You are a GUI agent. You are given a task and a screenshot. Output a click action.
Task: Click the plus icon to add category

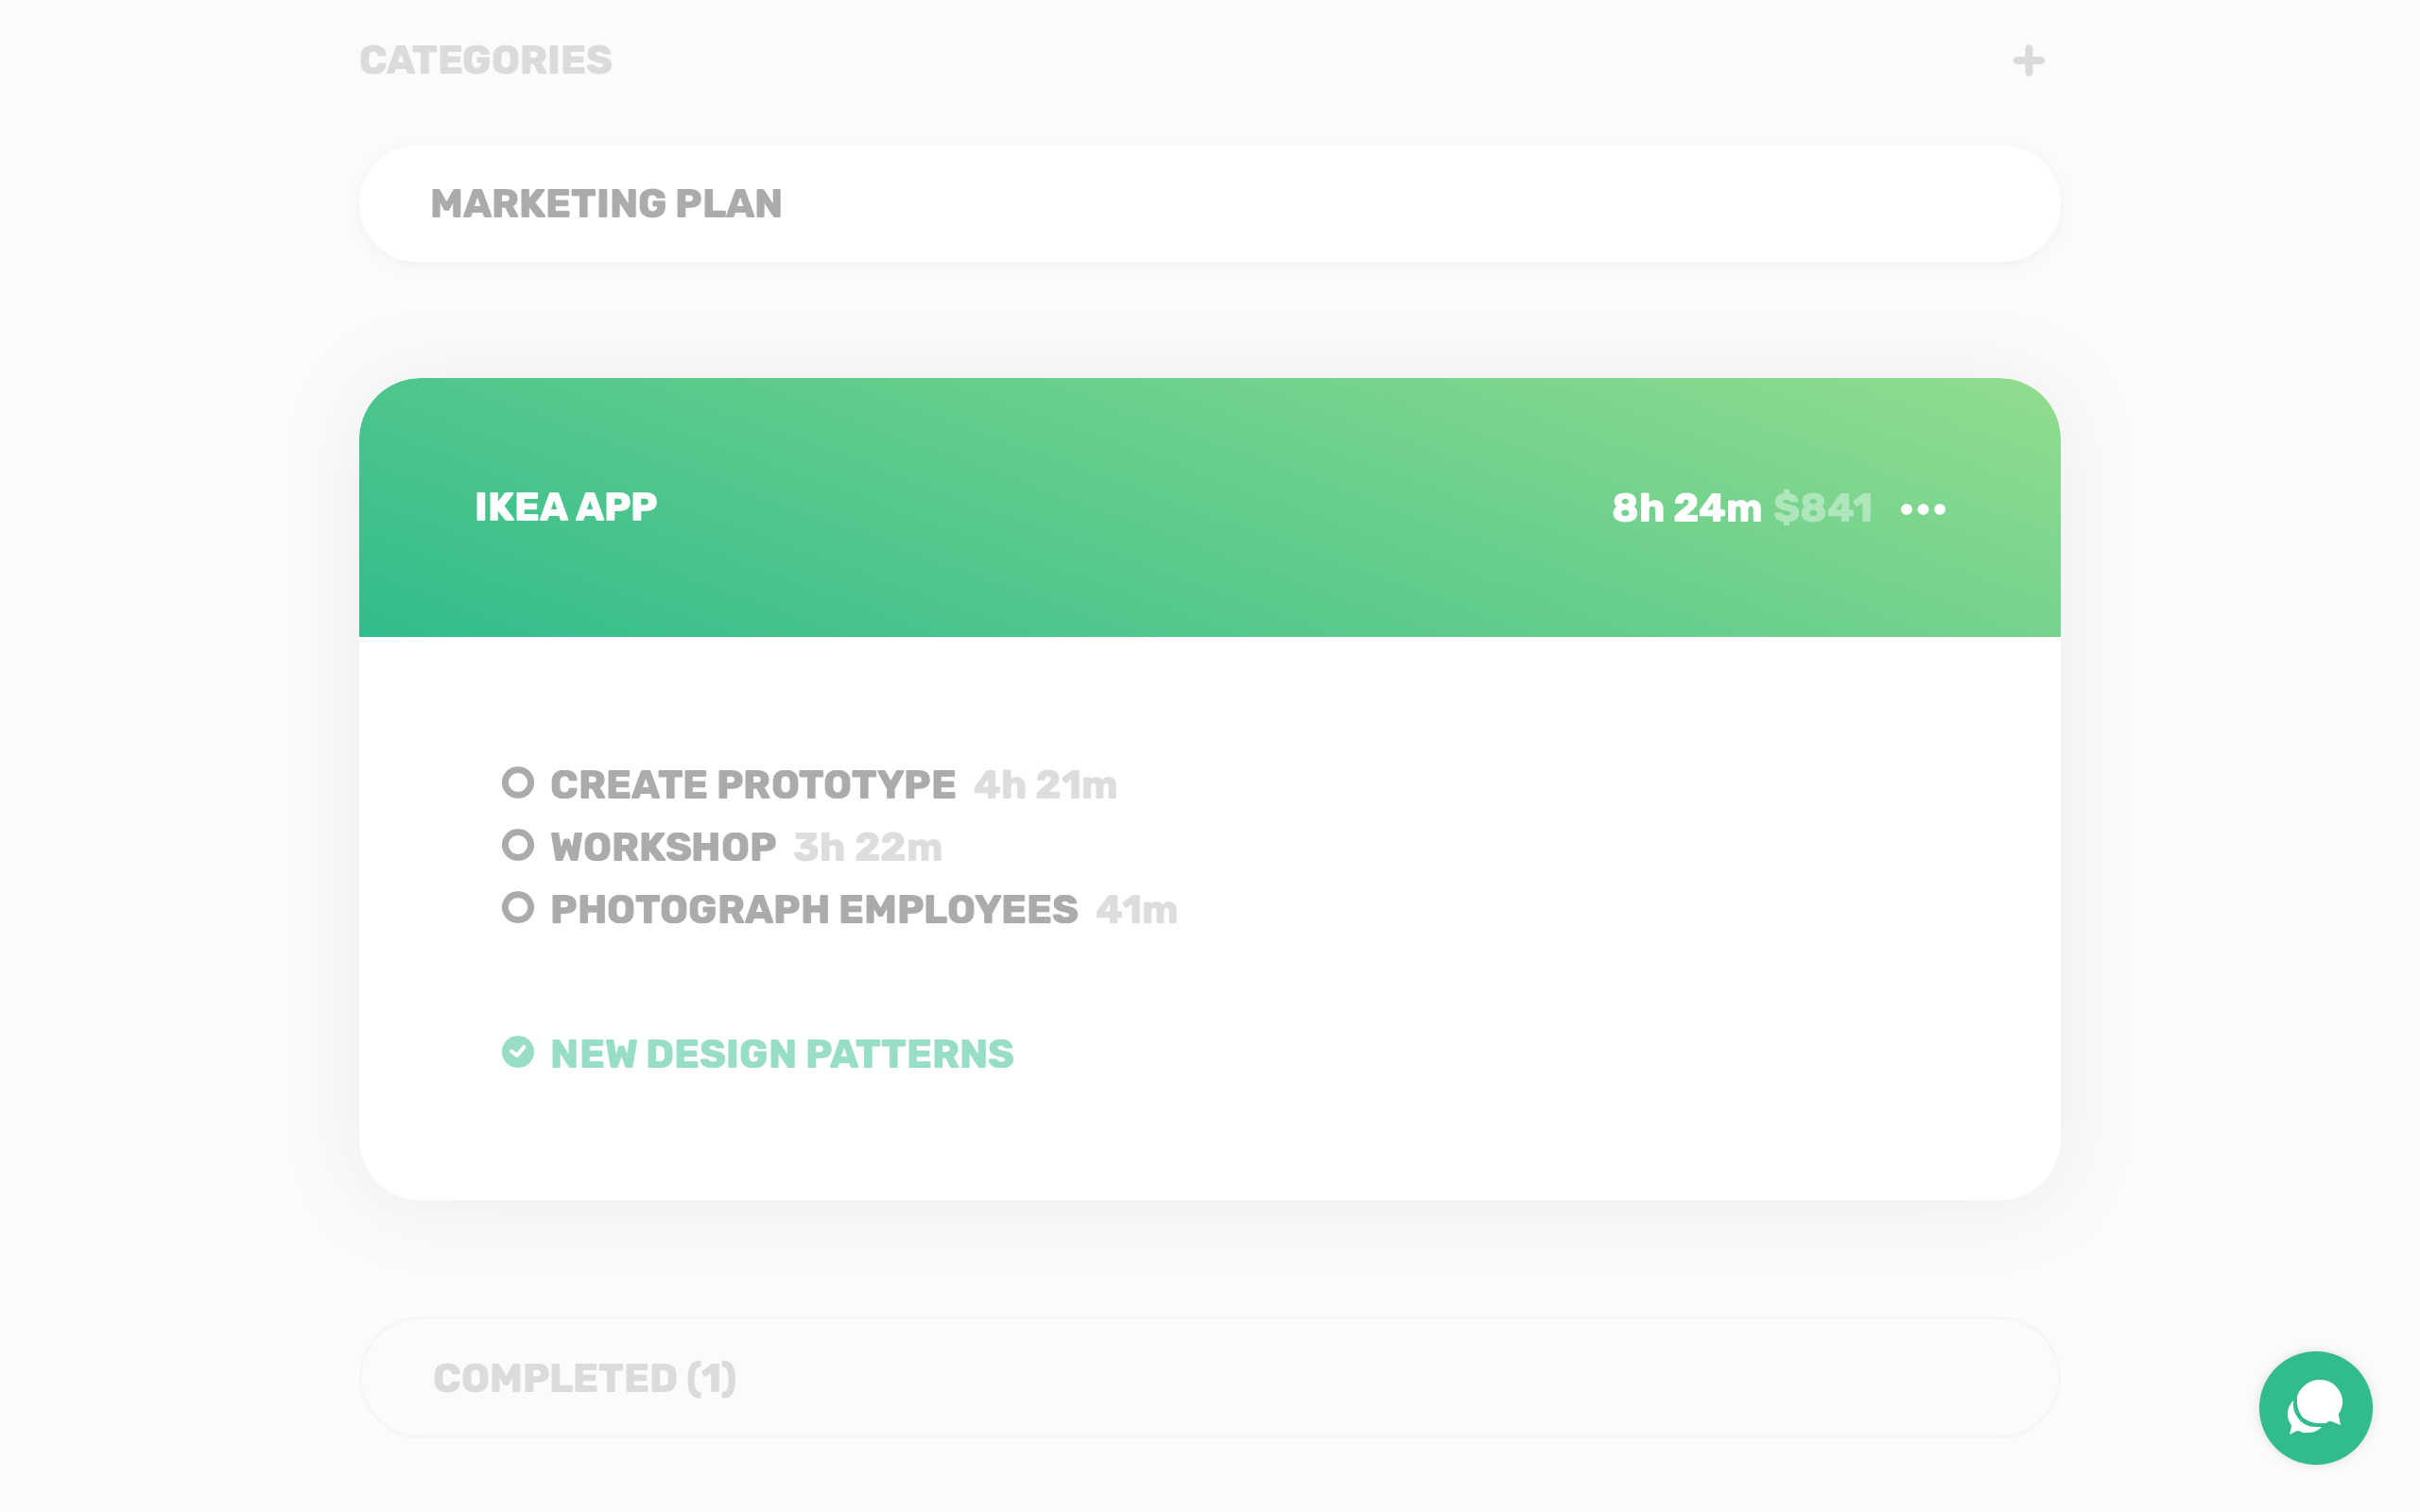[x=2028, y=61]
